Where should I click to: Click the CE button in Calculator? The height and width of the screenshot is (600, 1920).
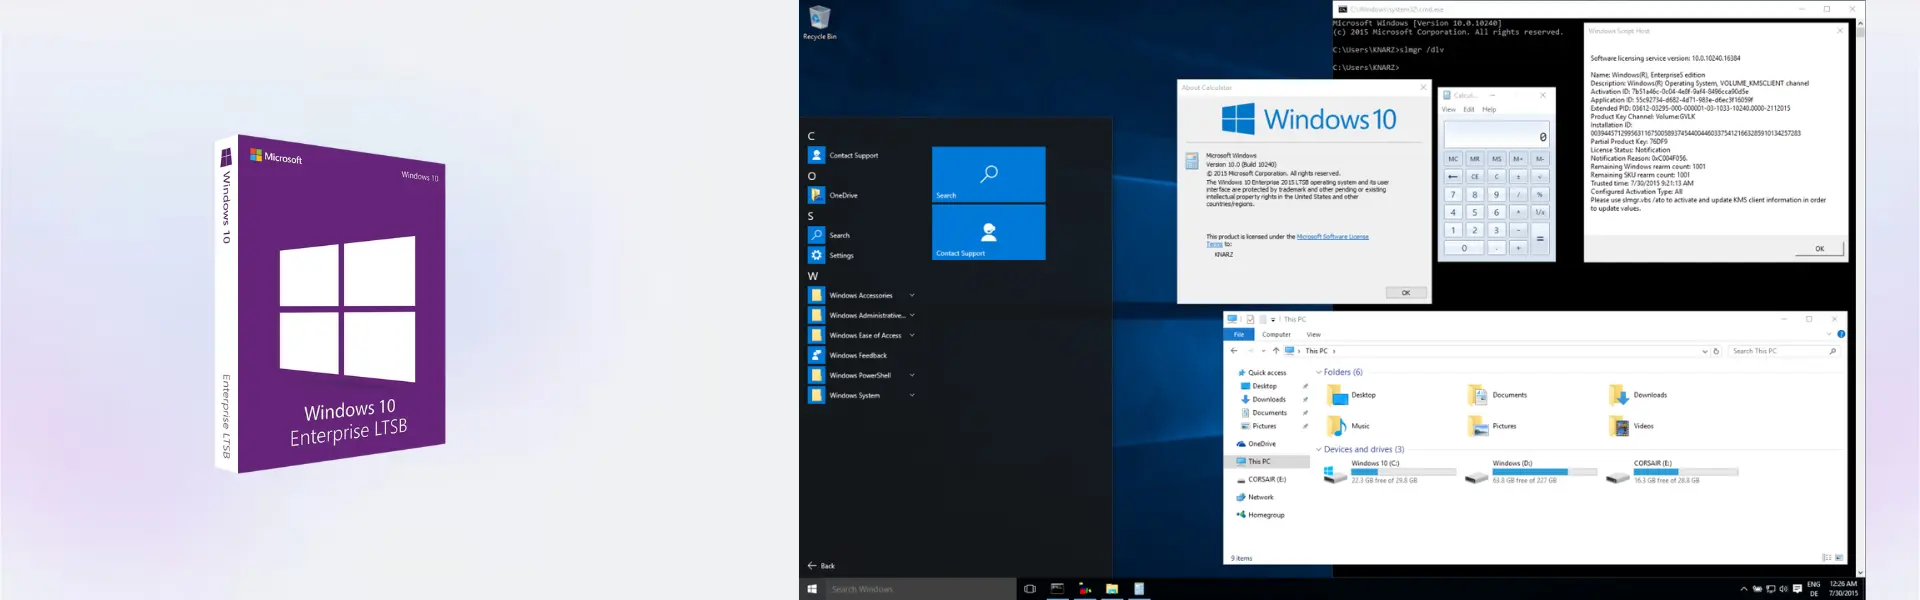coord(1474,177)
